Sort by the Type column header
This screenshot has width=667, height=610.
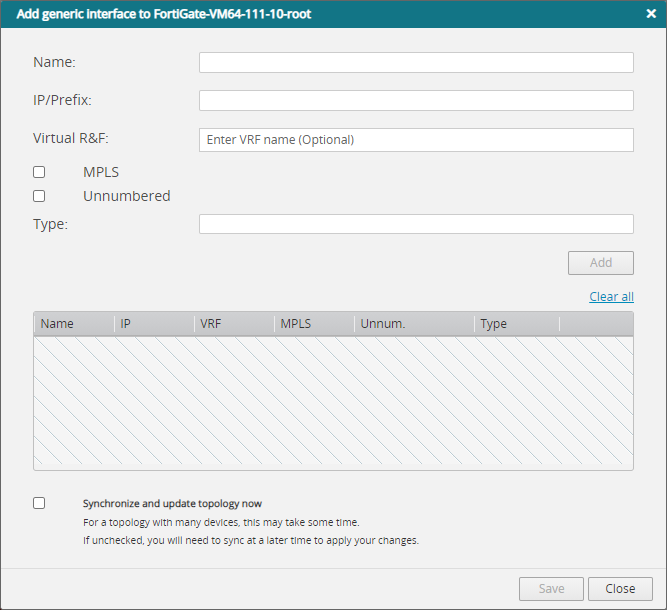click(517, 324)
